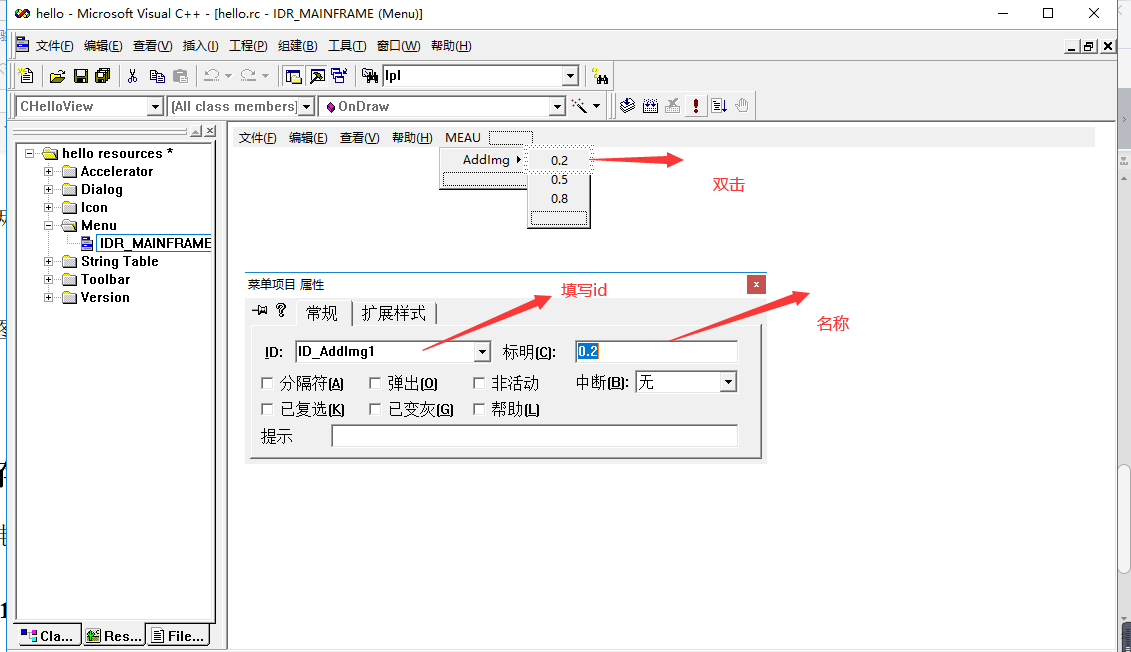The image size is (1131, 652).
Task: Click the Compile icon on the build toolbar
Action: (x=627, y=105)
